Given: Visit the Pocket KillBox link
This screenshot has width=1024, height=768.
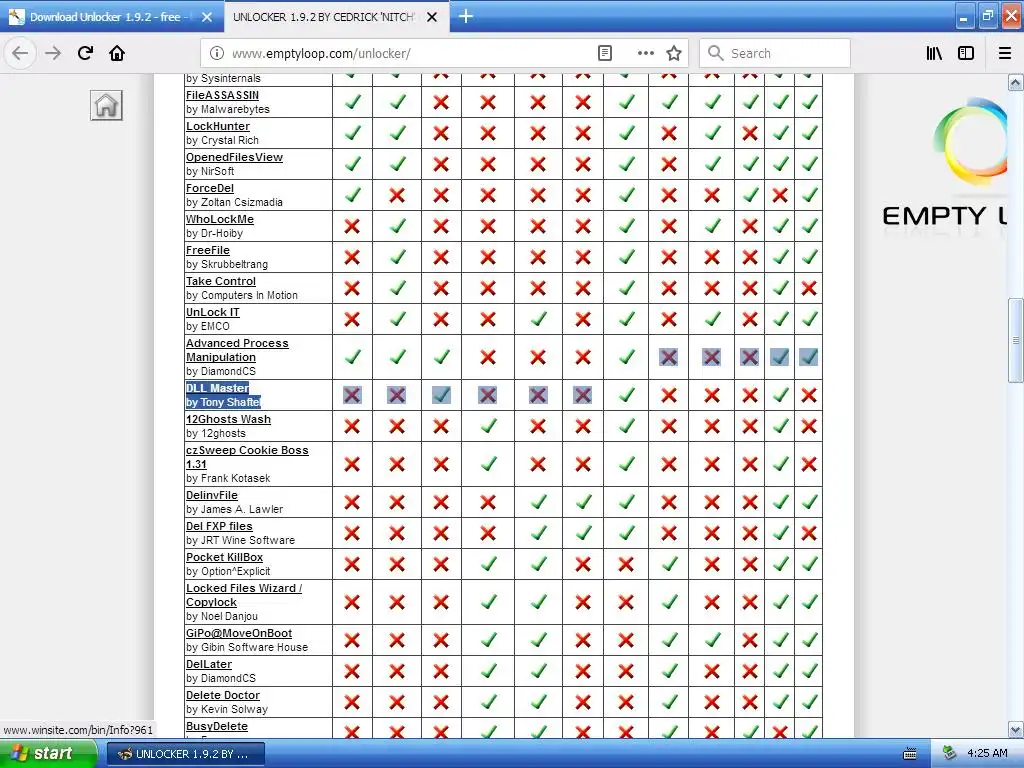Looking at the screenshot, I should tap(224, 557).
